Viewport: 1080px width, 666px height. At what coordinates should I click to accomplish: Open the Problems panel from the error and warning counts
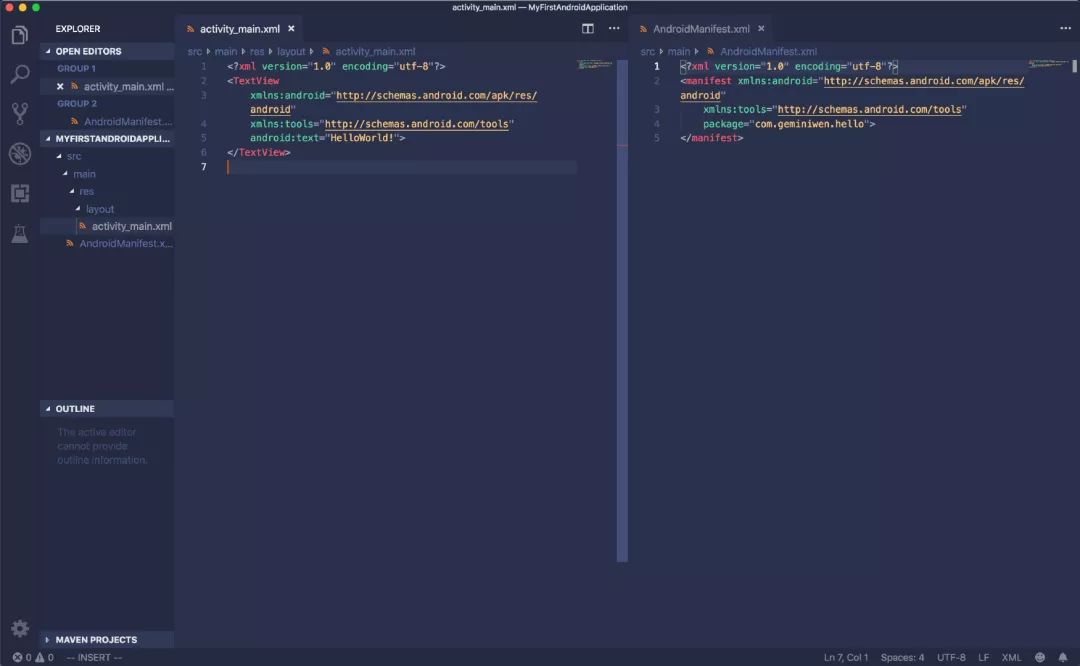(x=33, y=657)
